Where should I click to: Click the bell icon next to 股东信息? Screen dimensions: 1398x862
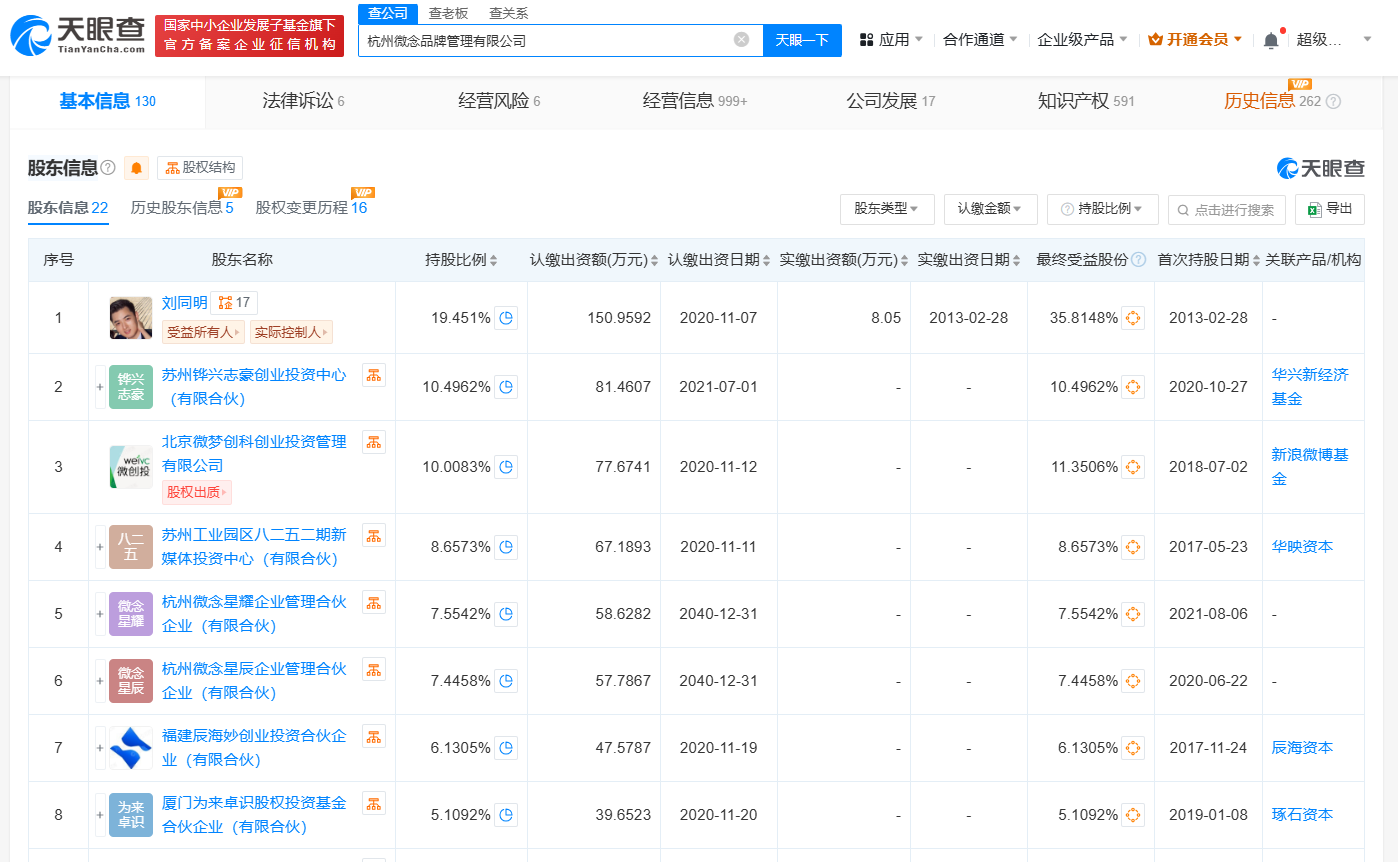coord(135,168)
